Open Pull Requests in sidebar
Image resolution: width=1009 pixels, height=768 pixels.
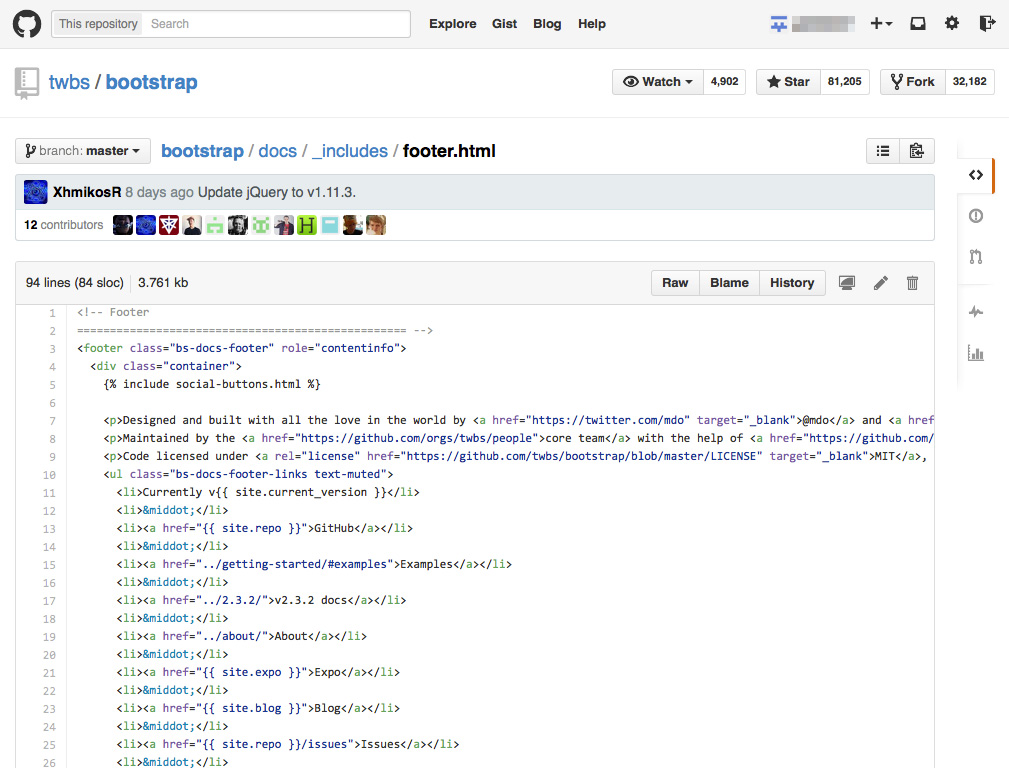pos(976,257)
